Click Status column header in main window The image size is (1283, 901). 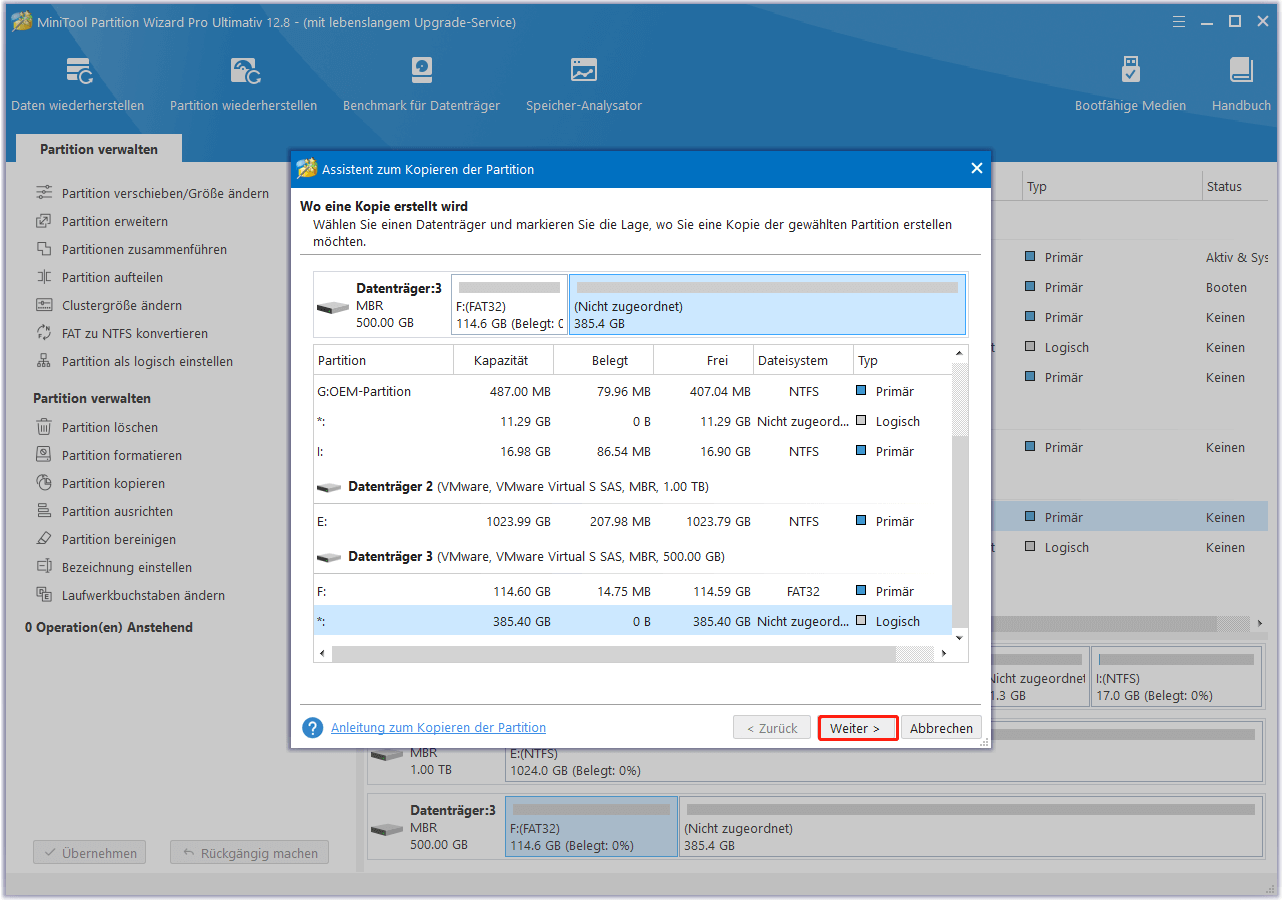1234,186
